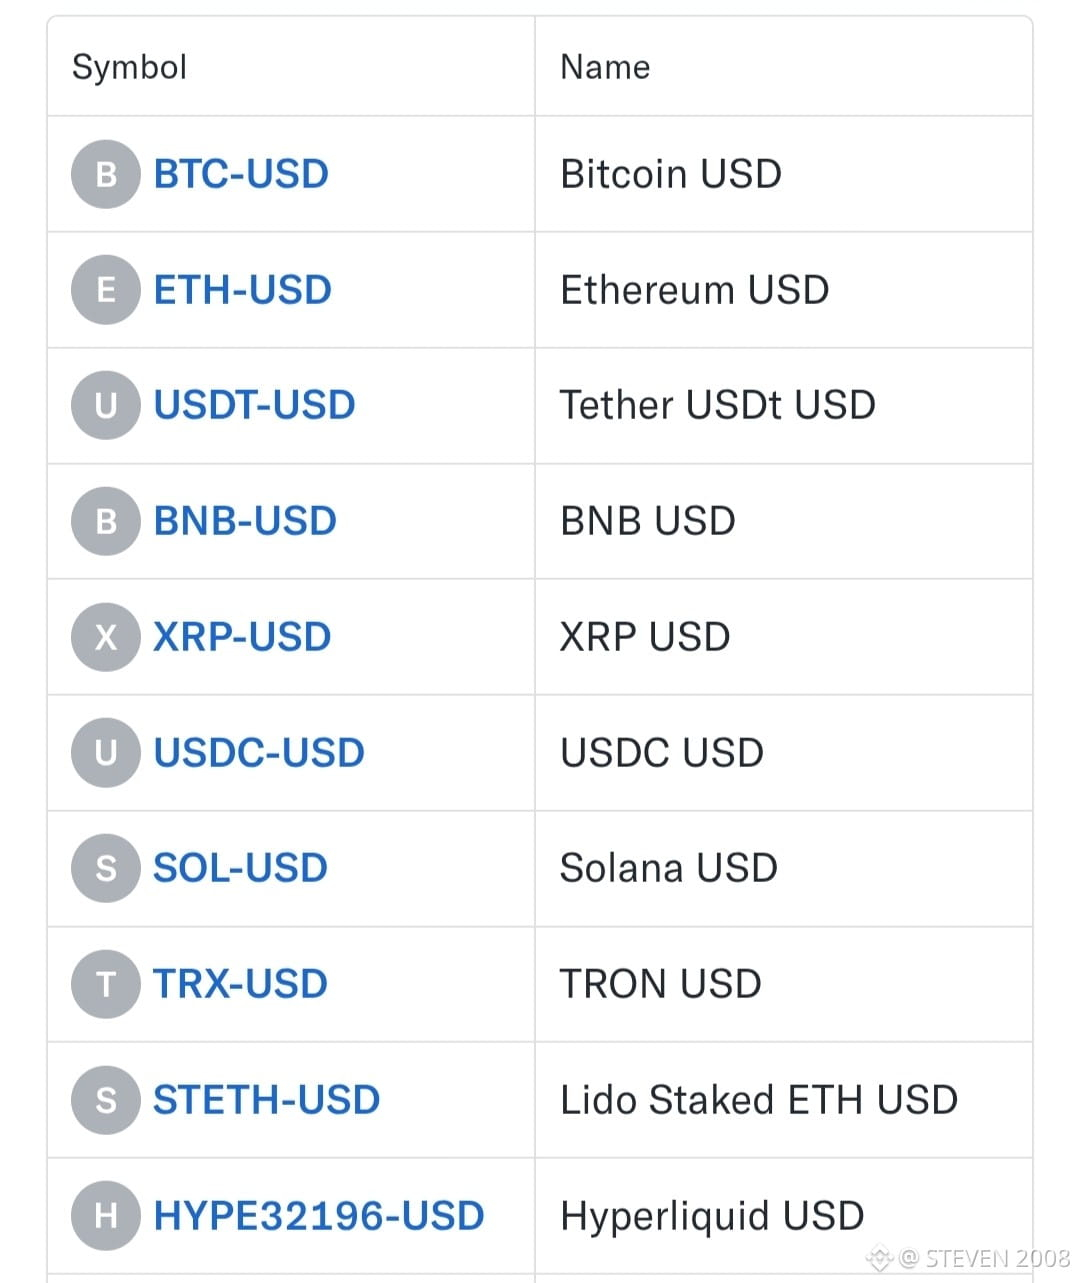
Task: Click the T icon for TRX-USD
Action: 105,984
